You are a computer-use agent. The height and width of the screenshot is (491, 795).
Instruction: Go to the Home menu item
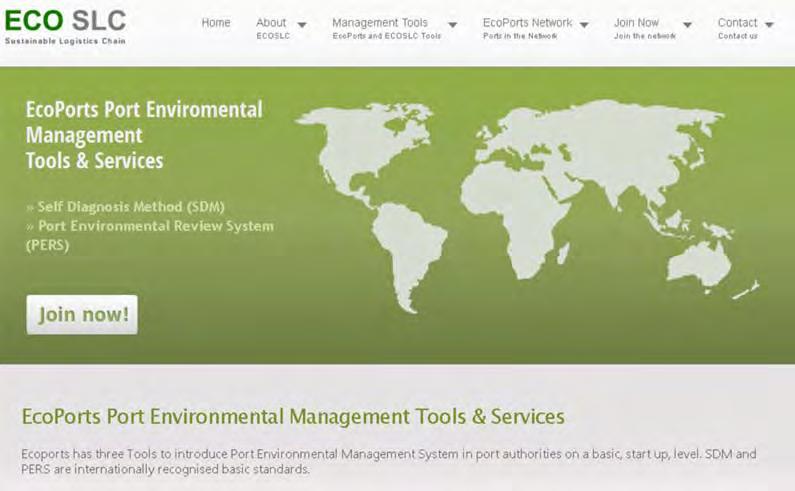[216, 23]
